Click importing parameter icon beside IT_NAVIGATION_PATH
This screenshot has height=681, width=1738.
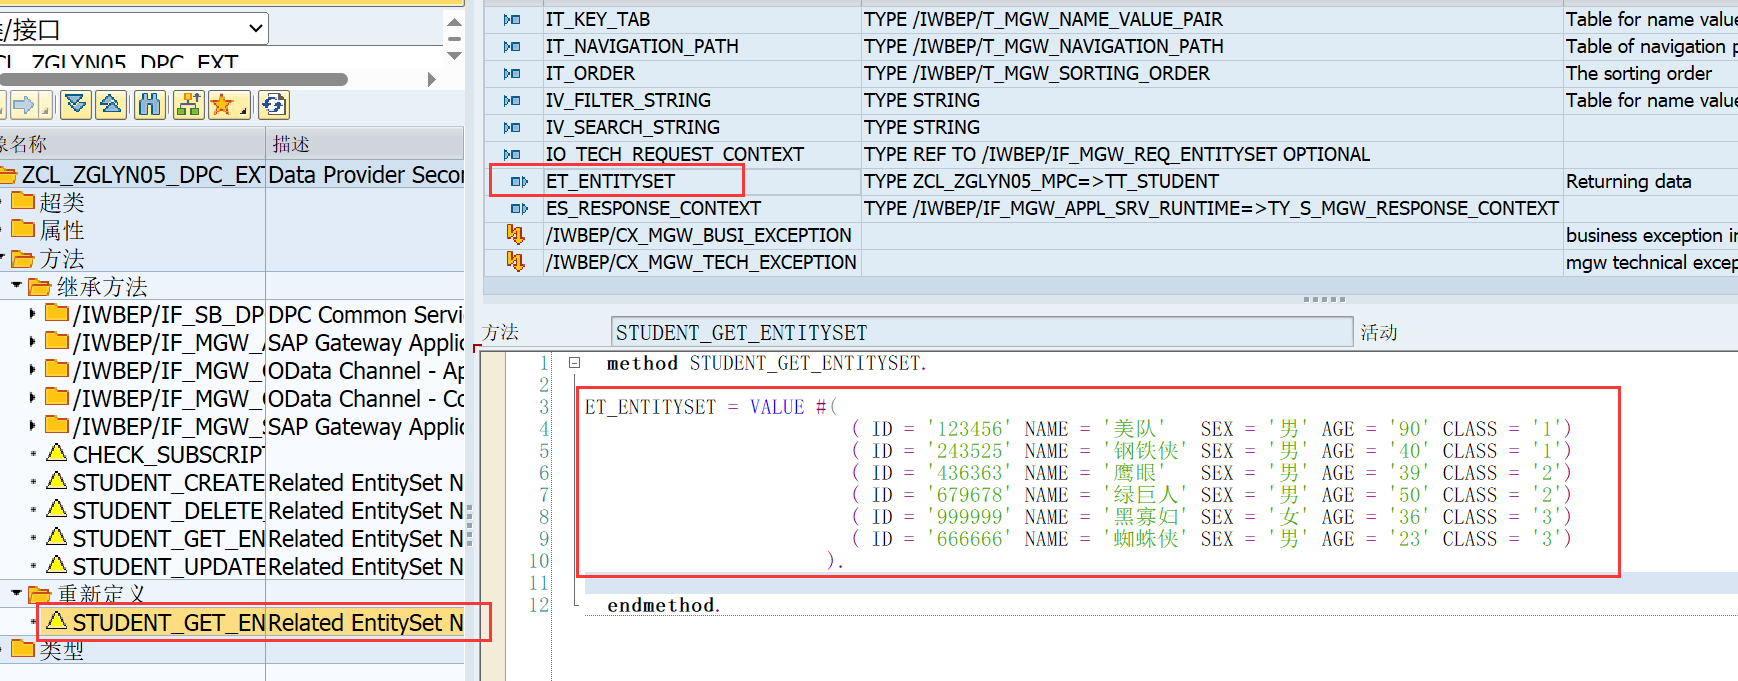pyautogui.click(x=512, y=47)
